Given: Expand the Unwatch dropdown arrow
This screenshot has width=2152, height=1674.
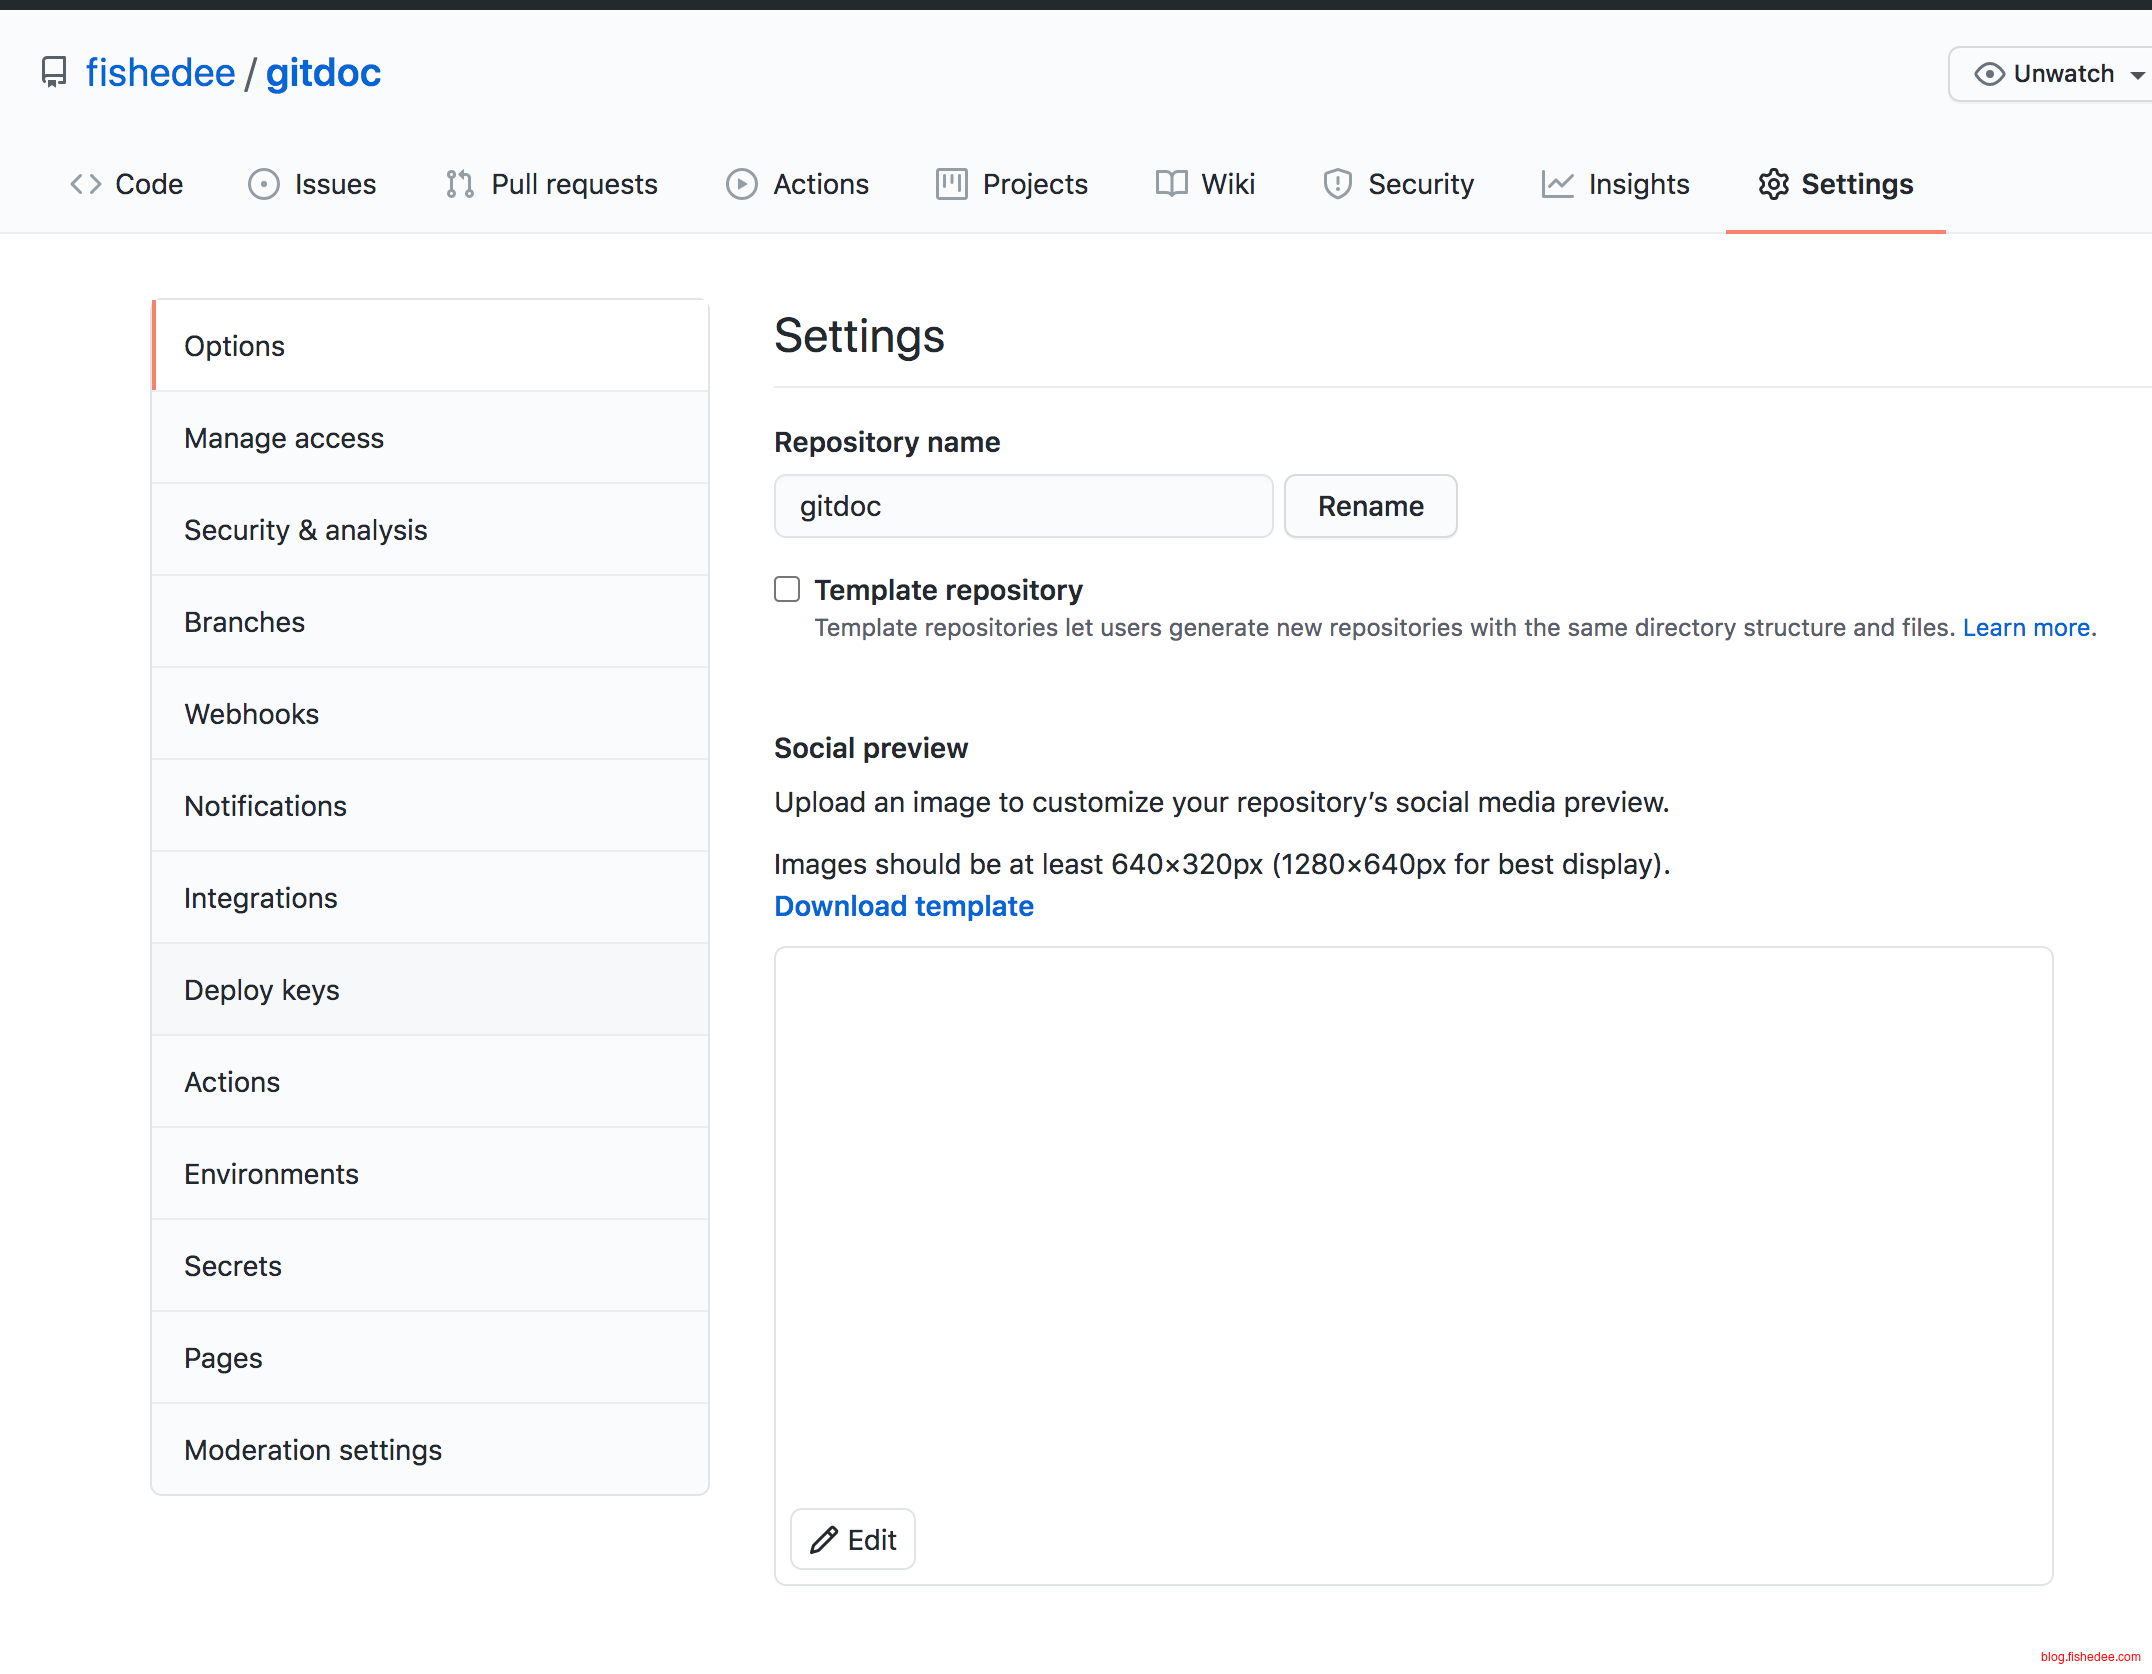Looking at the screenshot, I should (2137, 75).
